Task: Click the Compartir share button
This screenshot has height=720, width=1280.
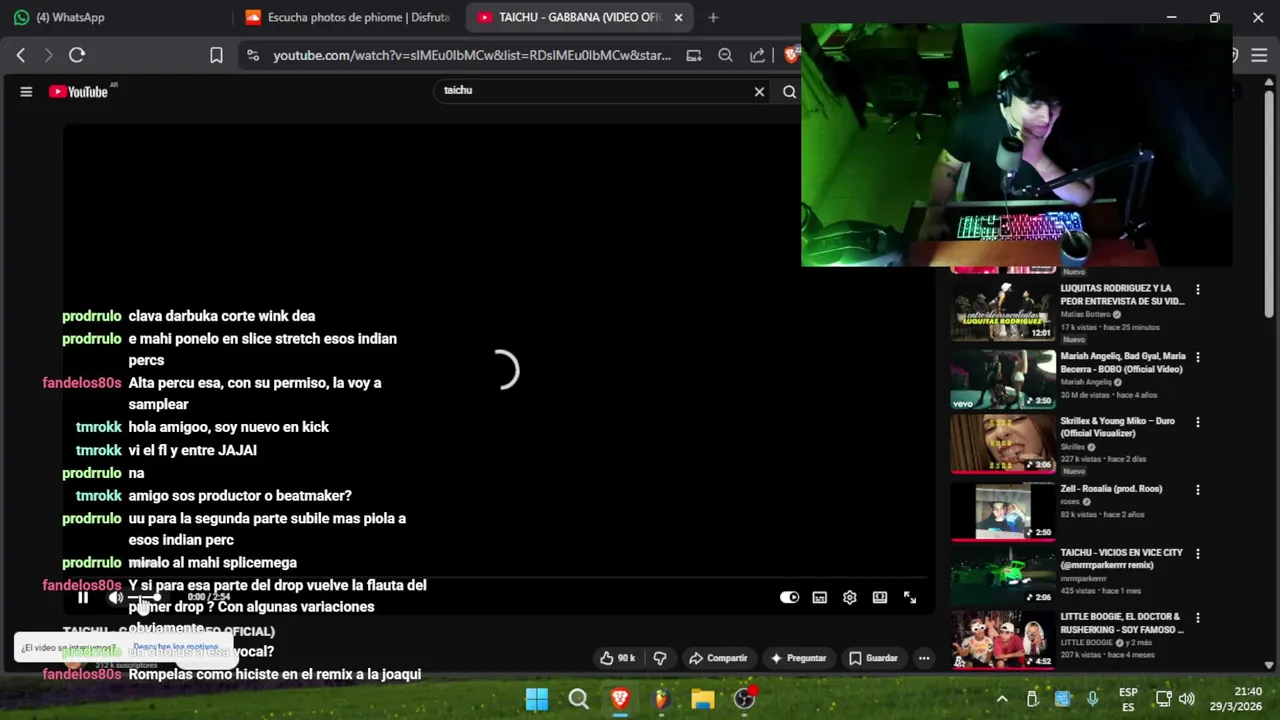Action: click(718, 658)
